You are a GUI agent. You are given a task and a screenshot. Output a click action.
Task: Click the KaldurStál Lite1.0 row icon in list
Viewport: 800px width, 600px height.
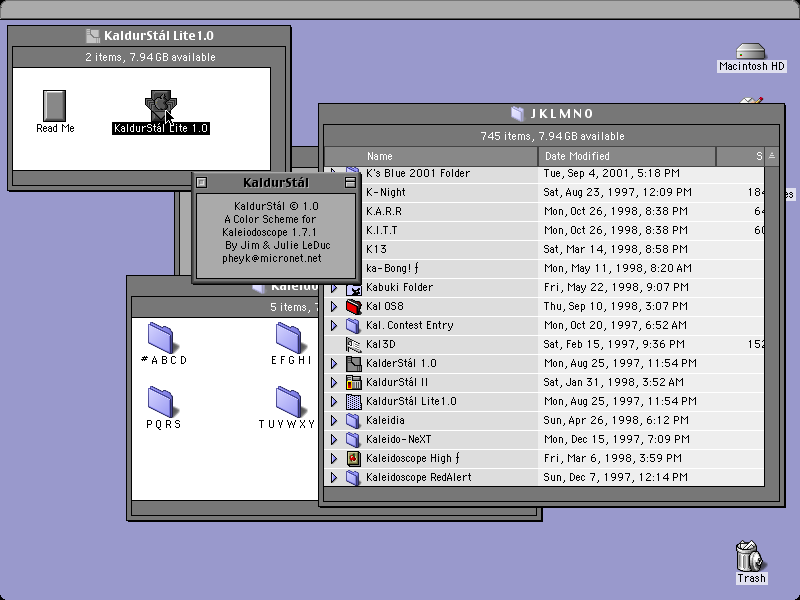[x=354, y=402]
